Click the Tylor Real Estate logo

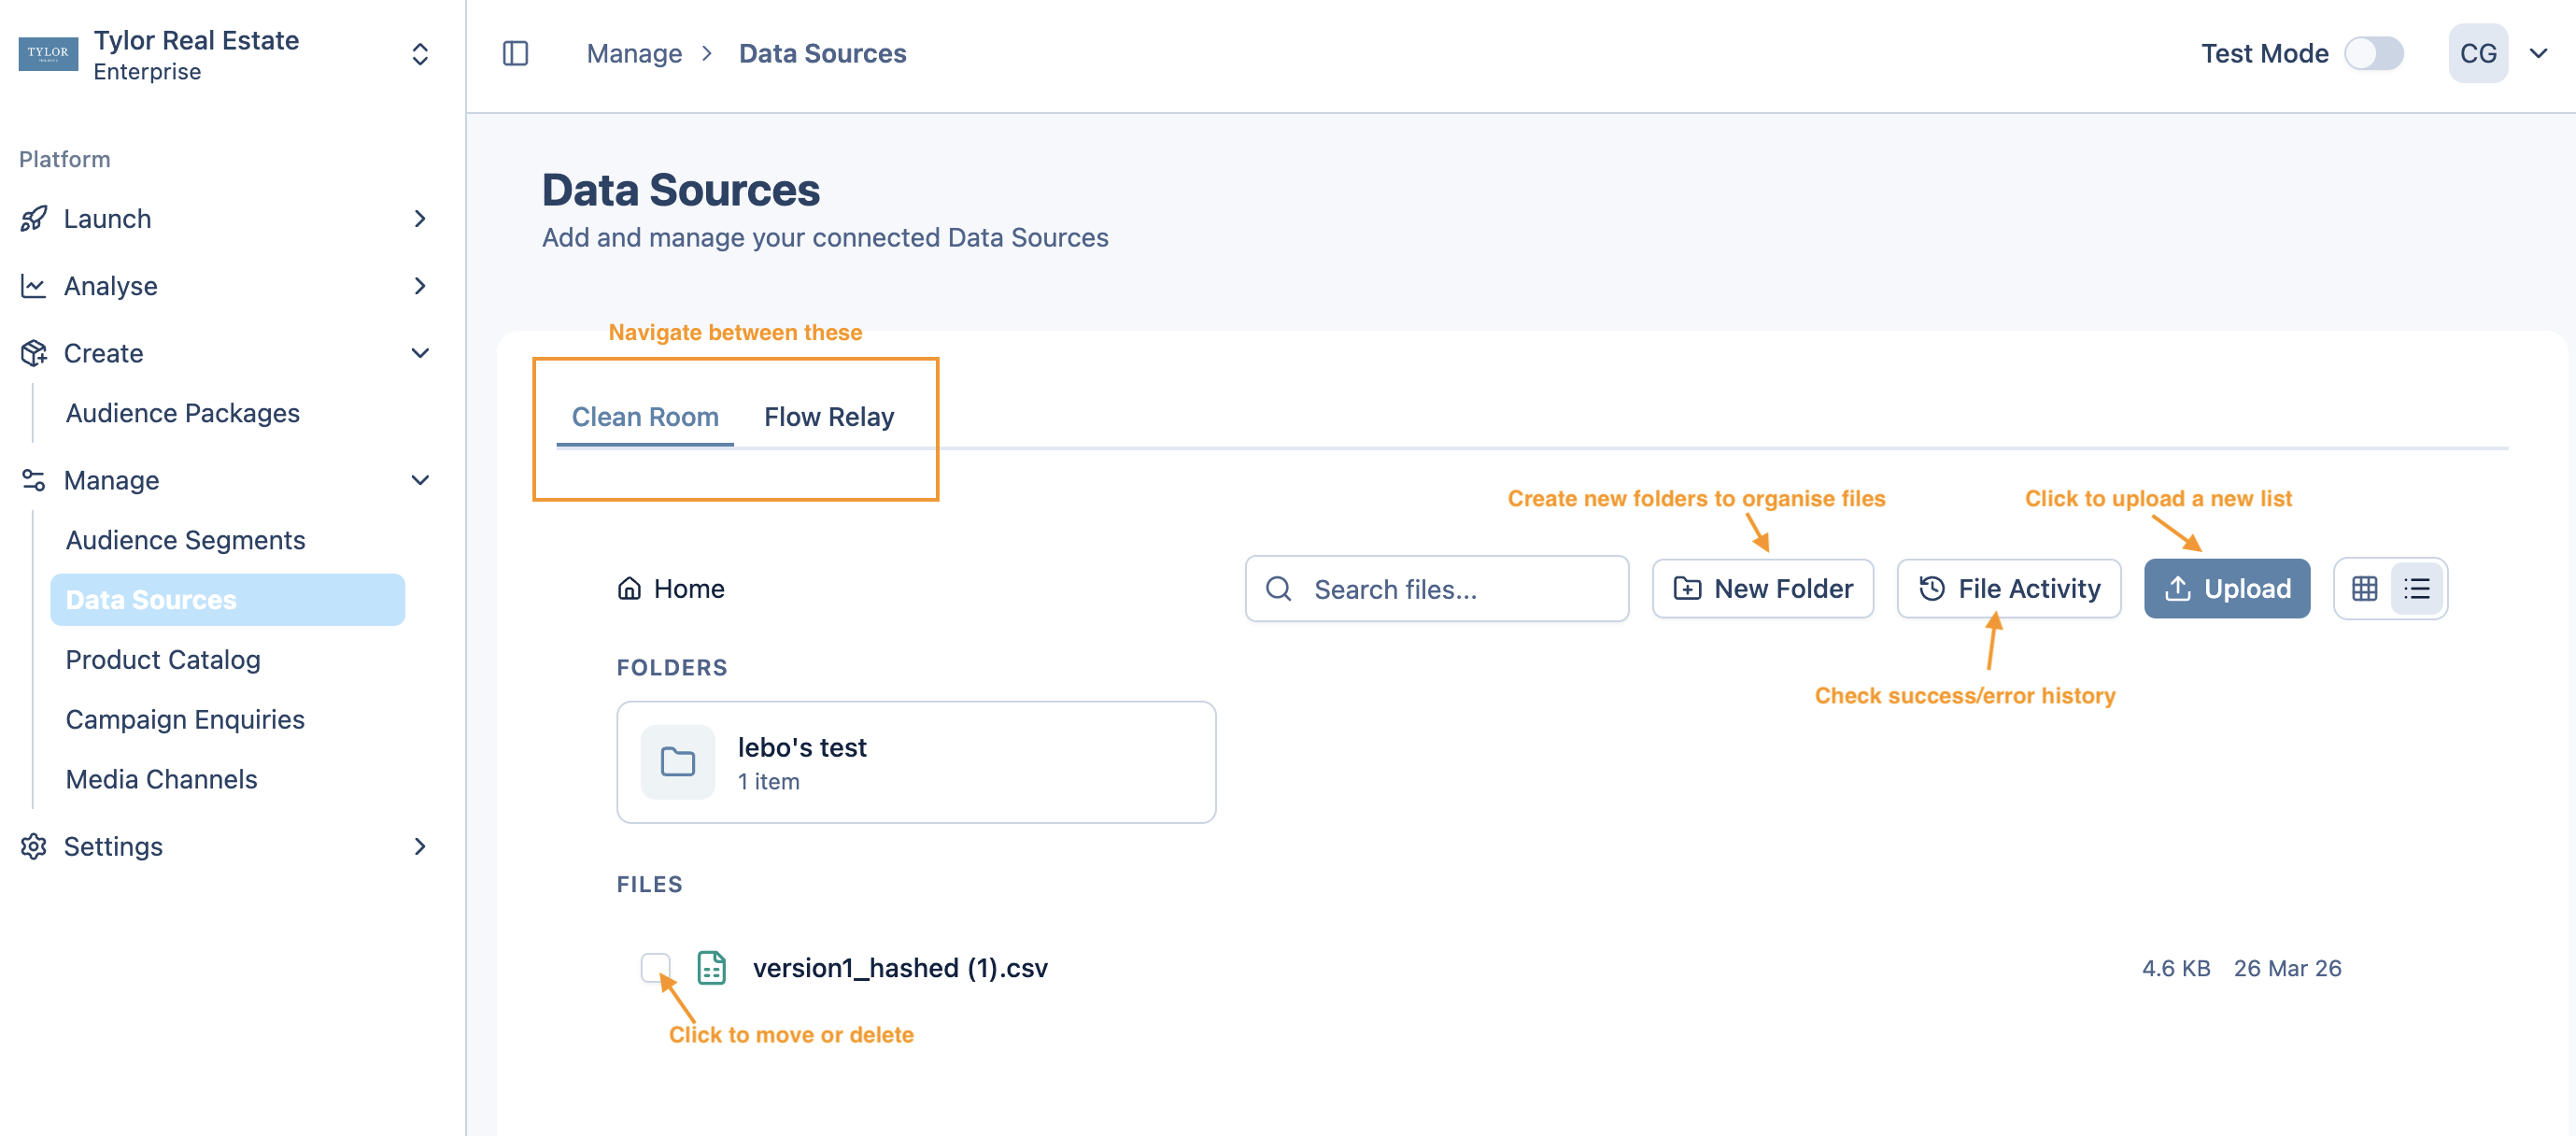[48, 53]
